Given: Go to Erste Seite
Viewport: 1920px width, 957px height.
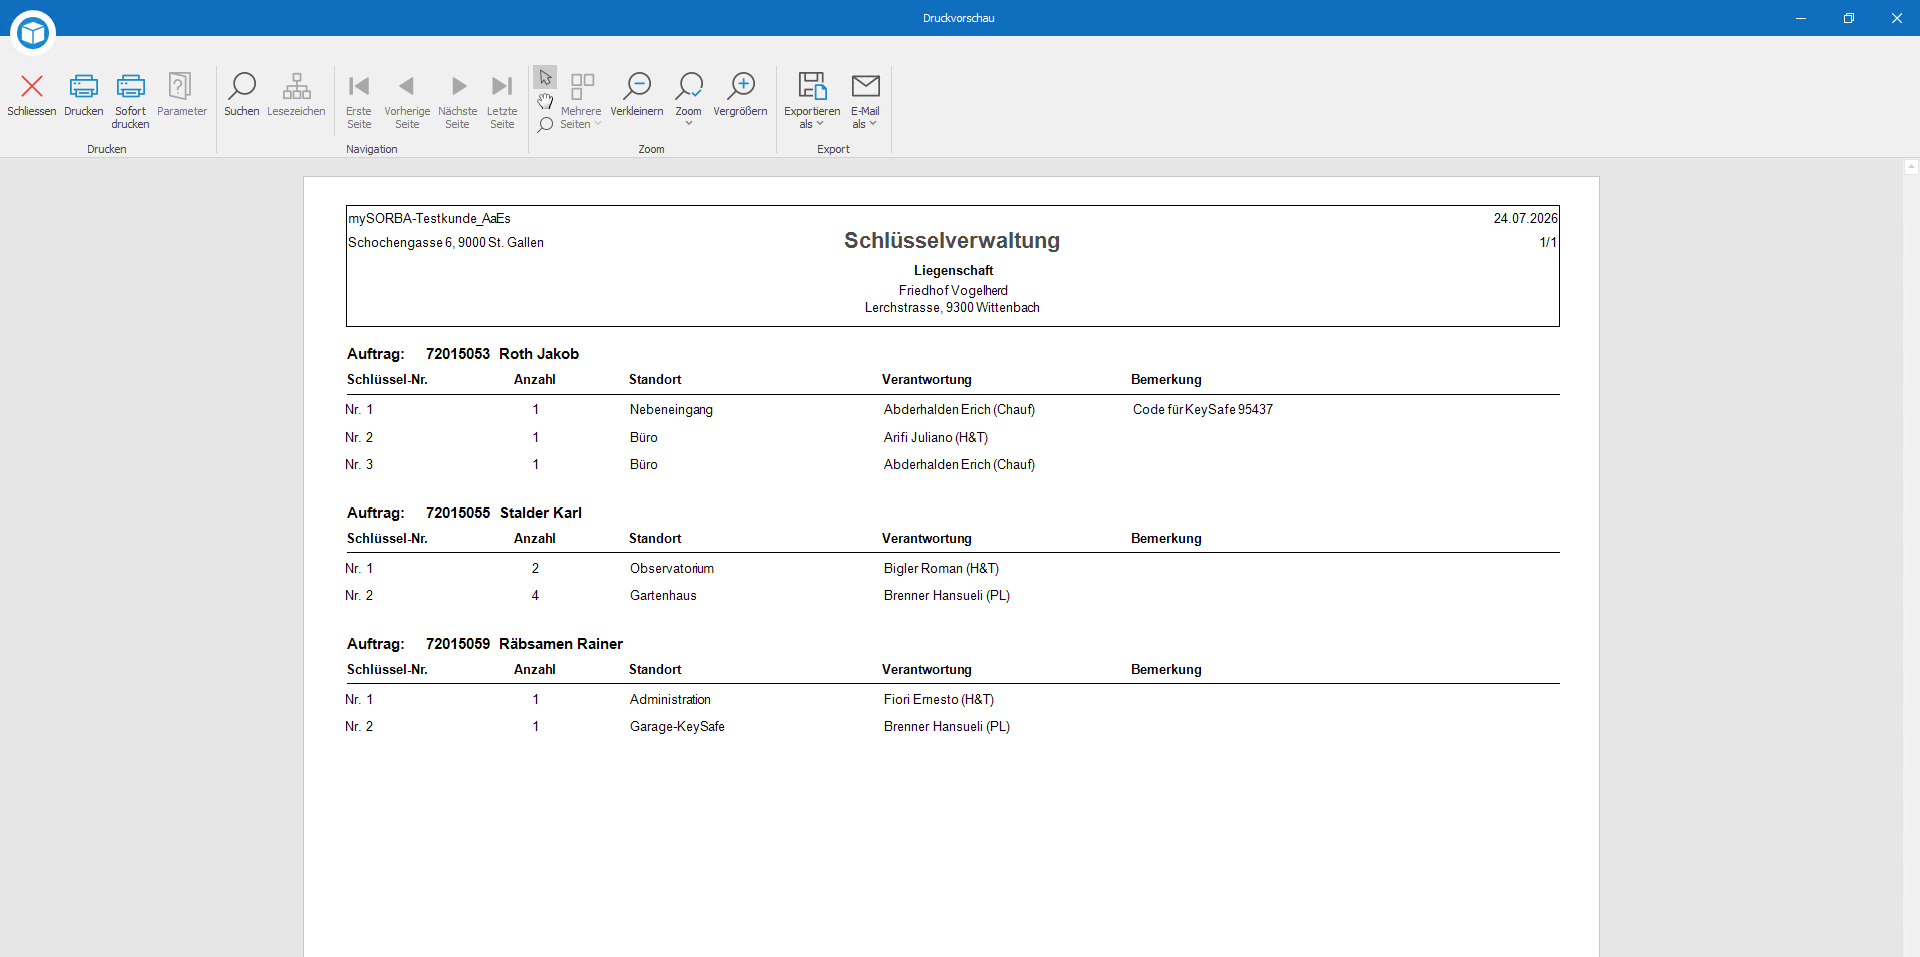Looking at the screenshot, I should tap(359, 101).
